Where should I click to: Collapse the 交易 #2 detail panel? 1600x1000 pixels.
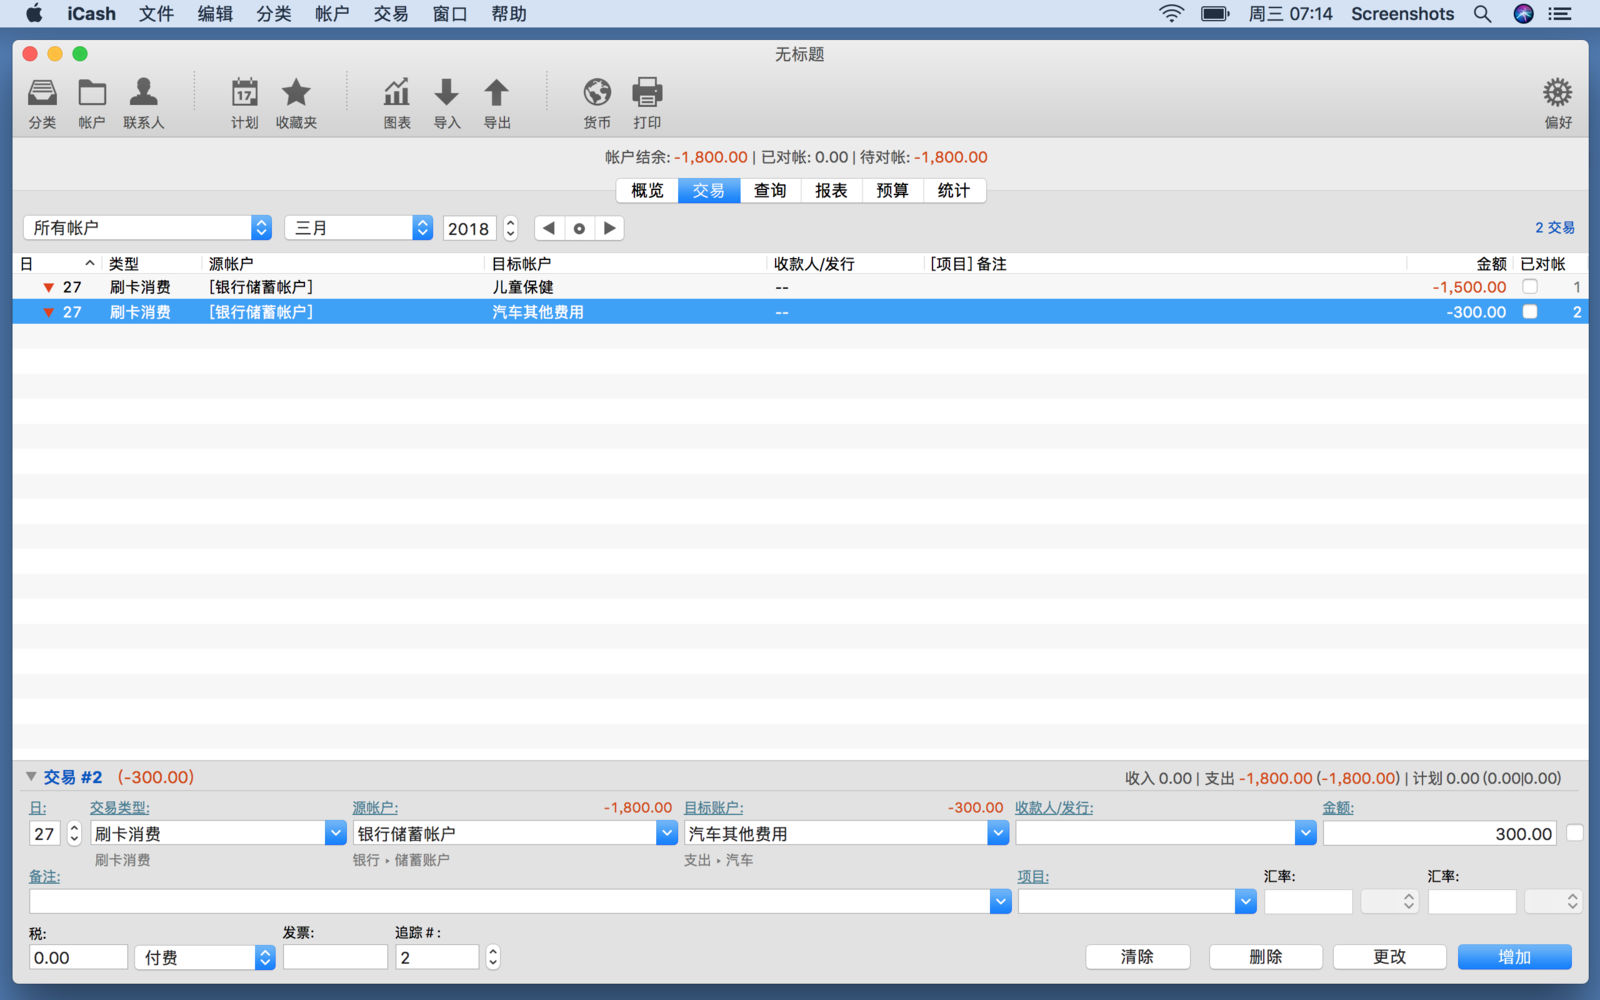(31, 777)
